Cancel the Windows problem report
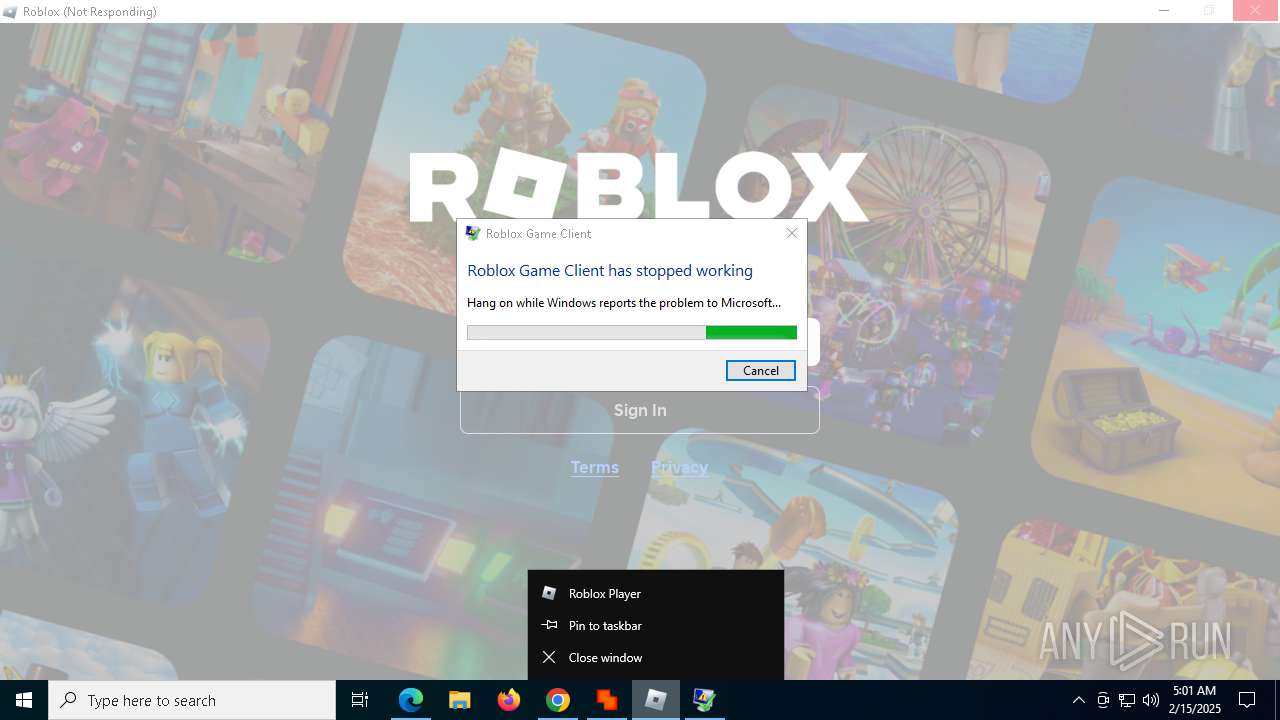The height and width of the screenshot is (720, 1280). (760, 370)
